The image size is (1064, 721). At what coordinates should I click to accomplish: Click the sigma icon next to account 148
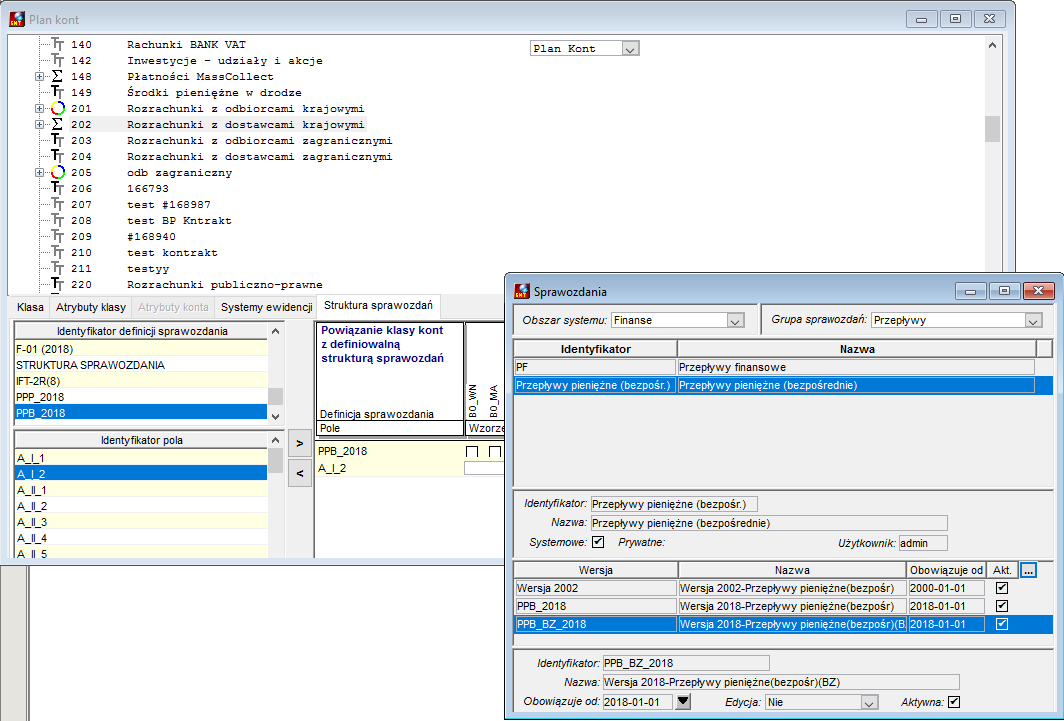(x=58, y=77)
